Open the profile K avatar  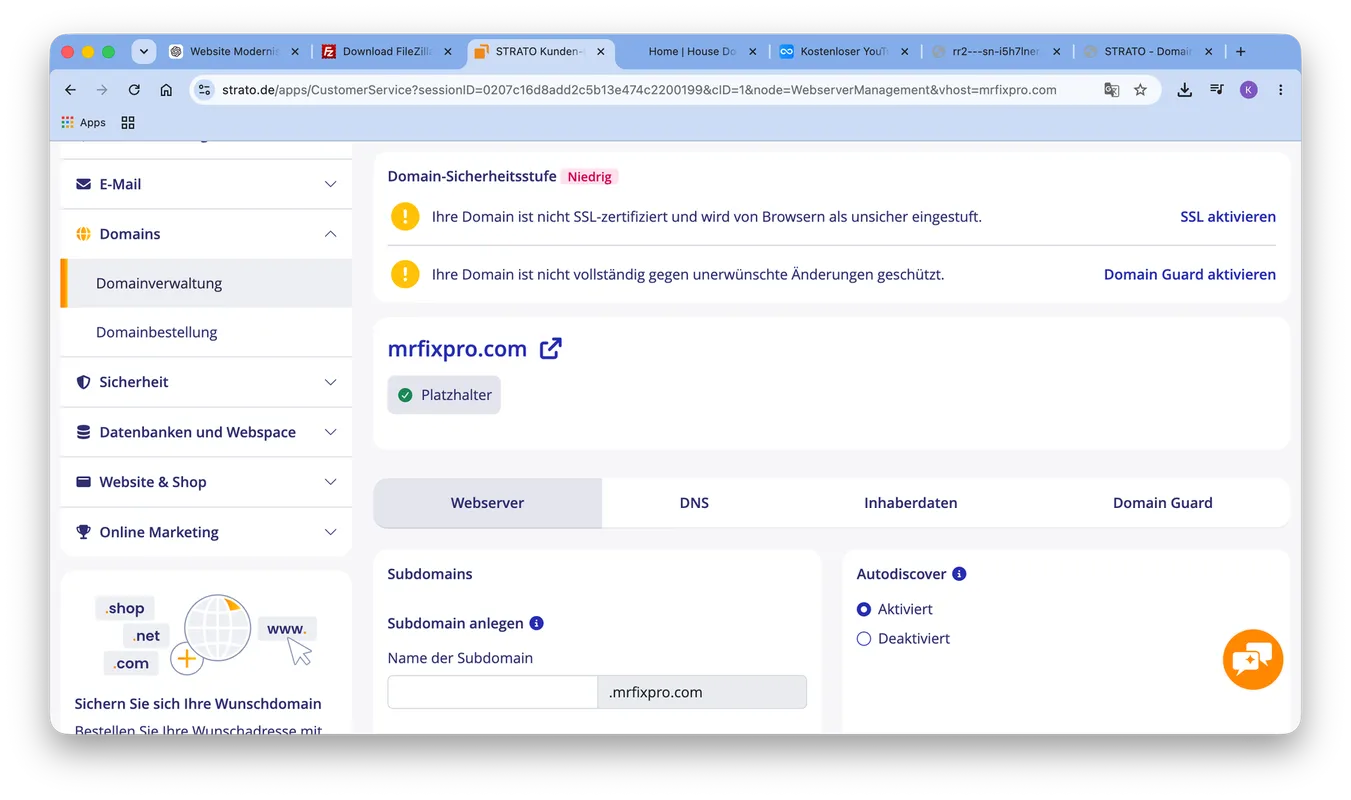(x=1248, y=90)
